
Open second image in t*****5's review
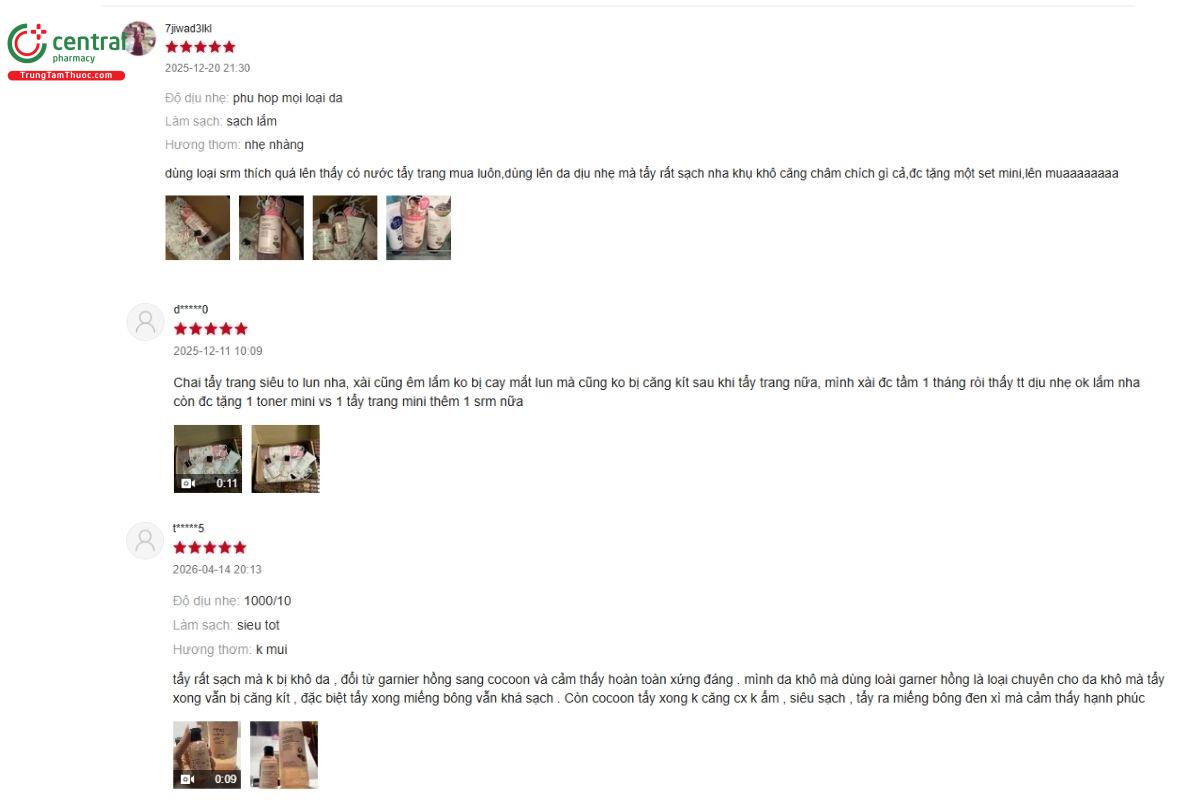click(284, 755)
